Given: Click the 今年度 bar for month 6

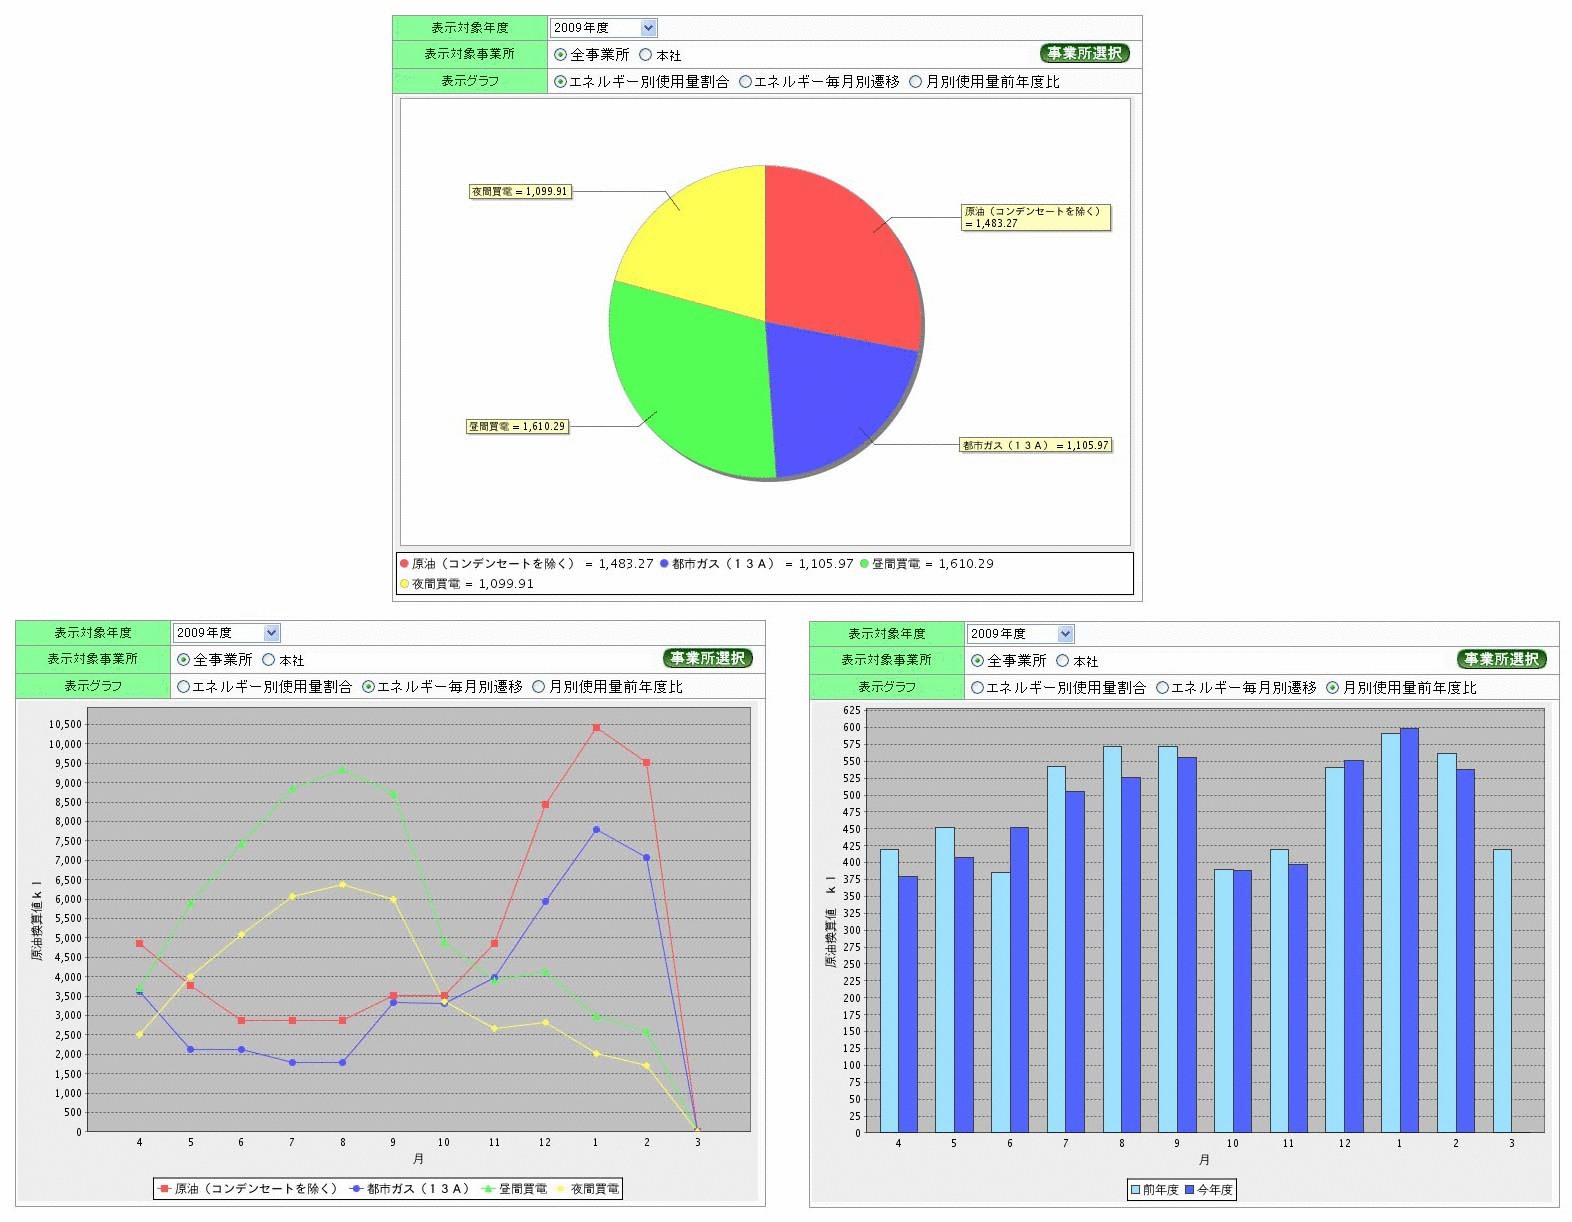Looking at the screenshot, I should [1019, 980].
